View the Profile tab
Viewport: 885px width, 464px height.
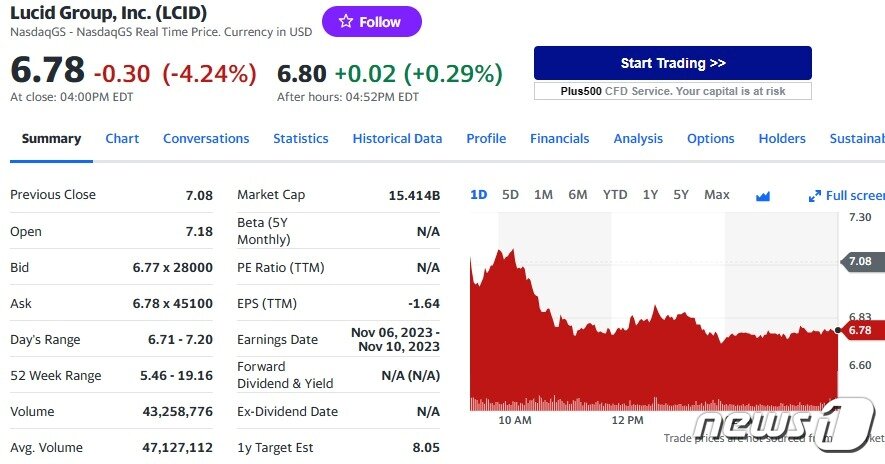486,139
